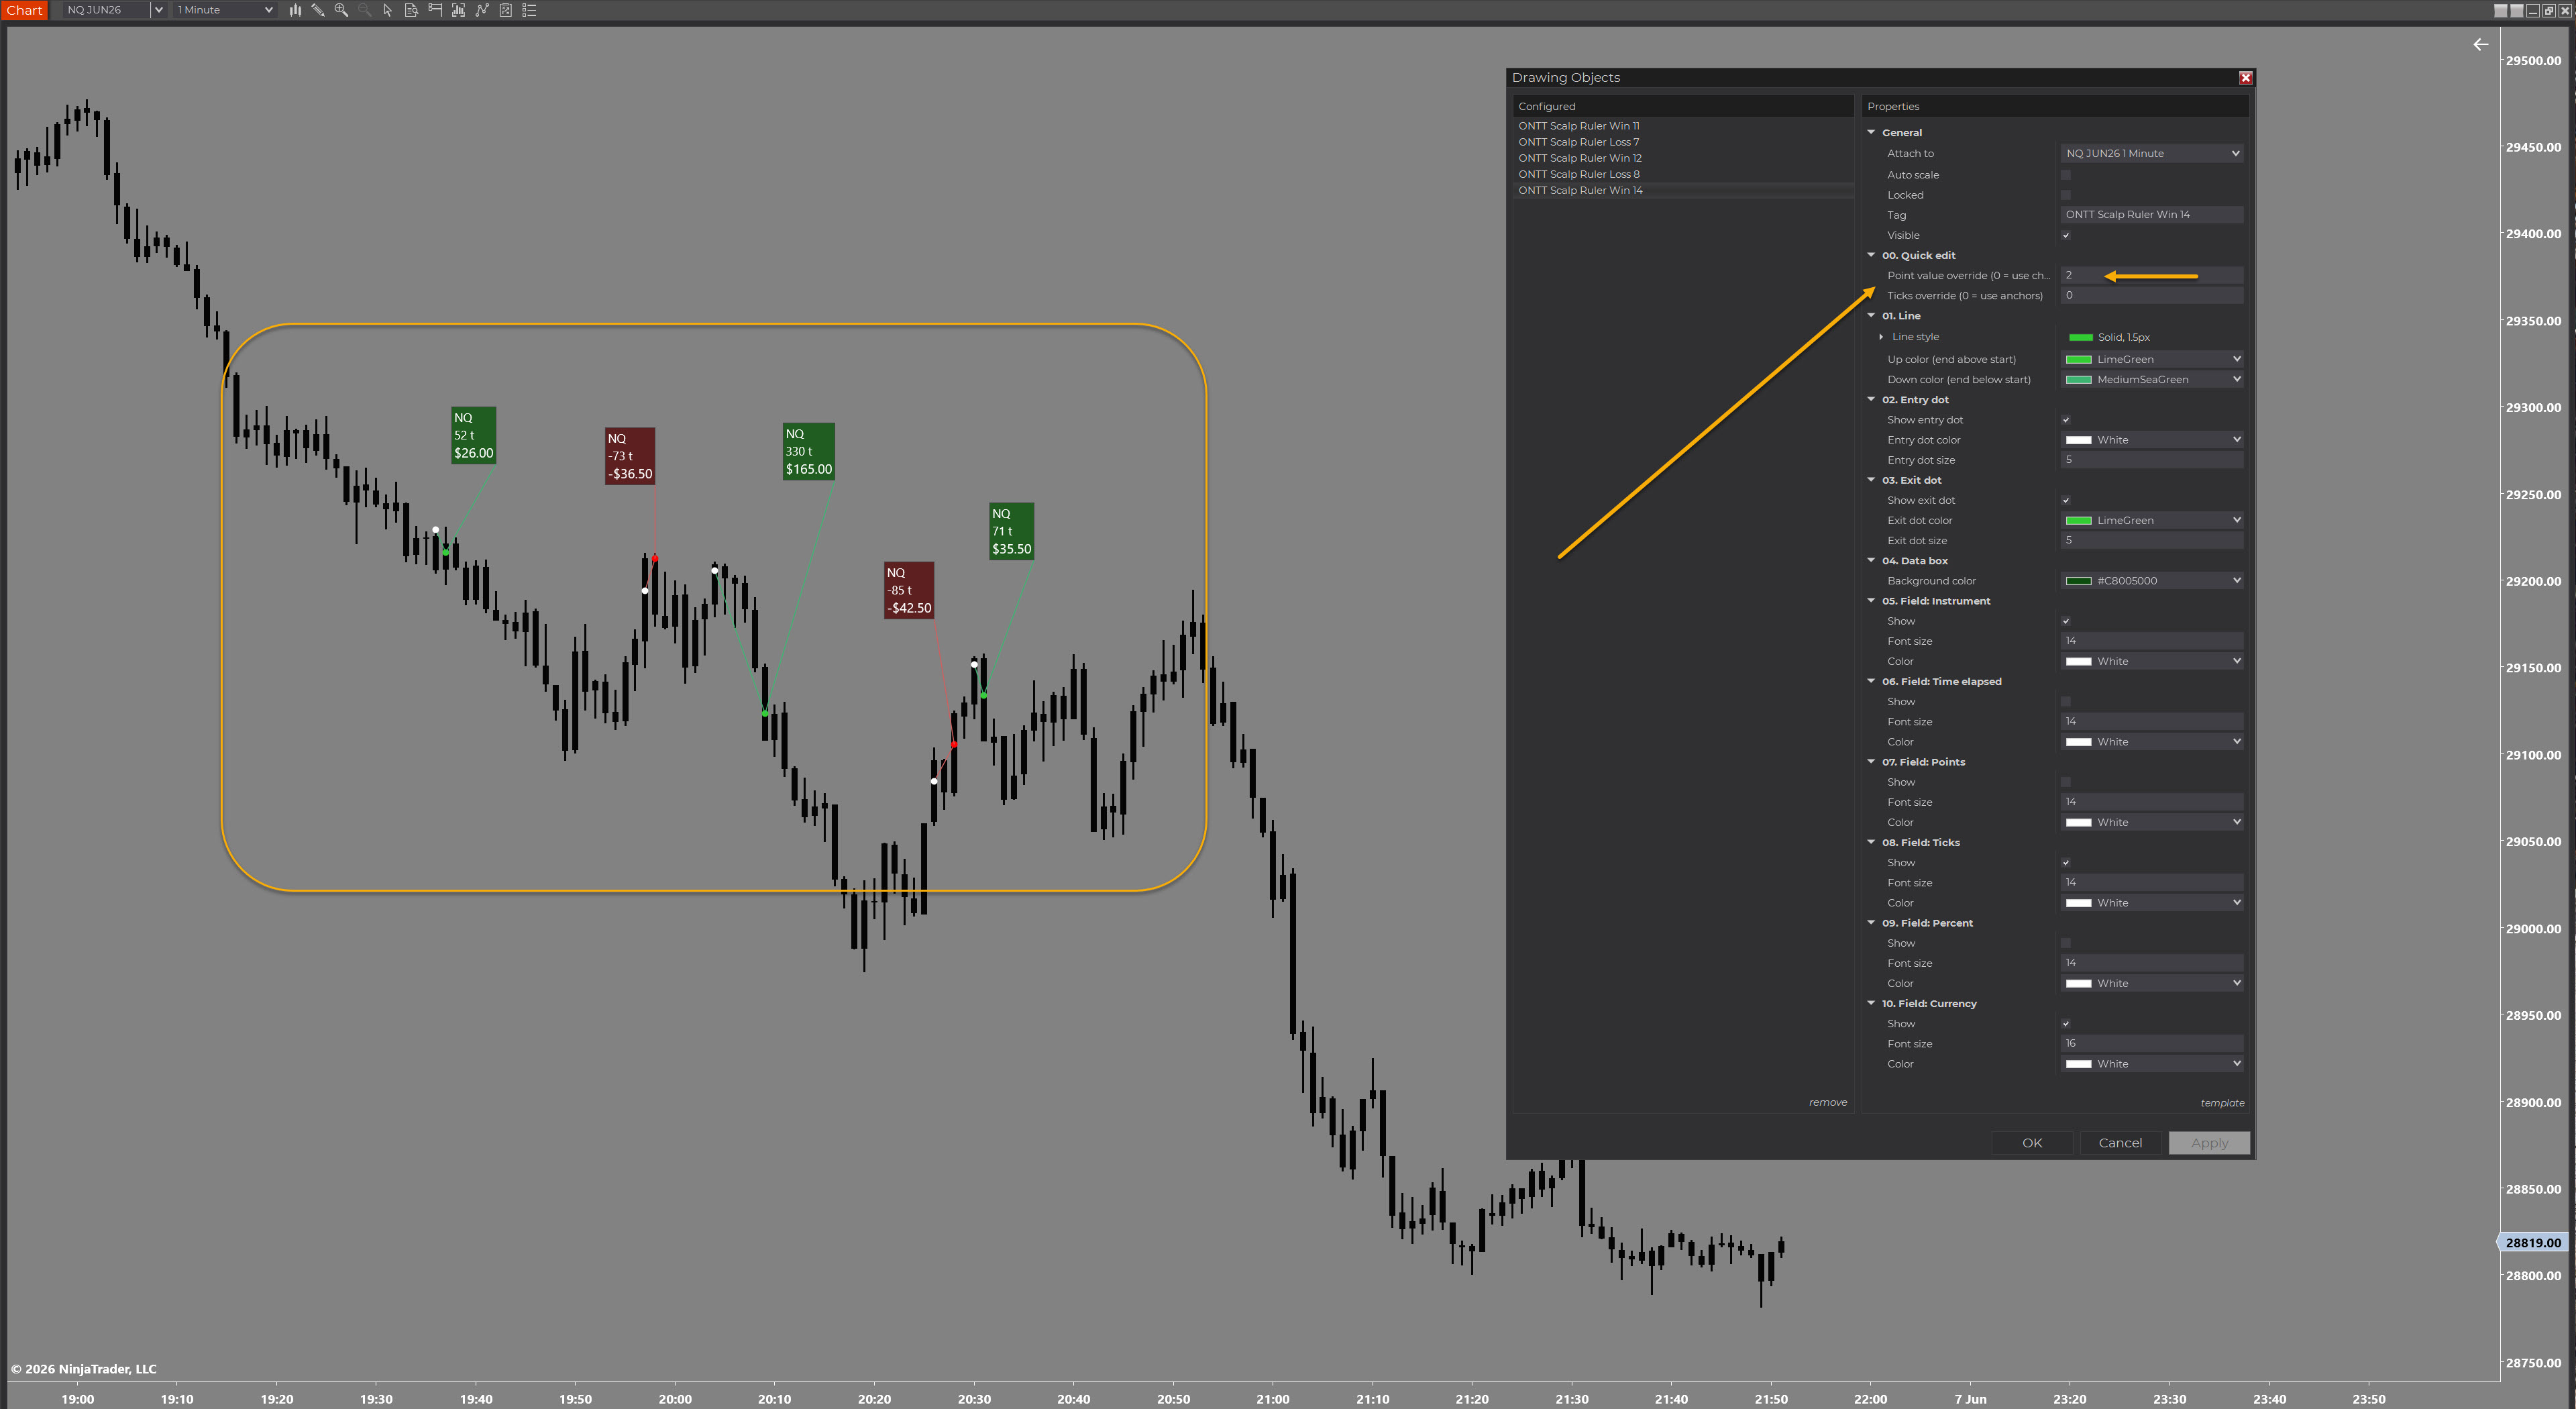
Task: Enable Show under Field: Time elapsed
Action: pos(2066,702)
